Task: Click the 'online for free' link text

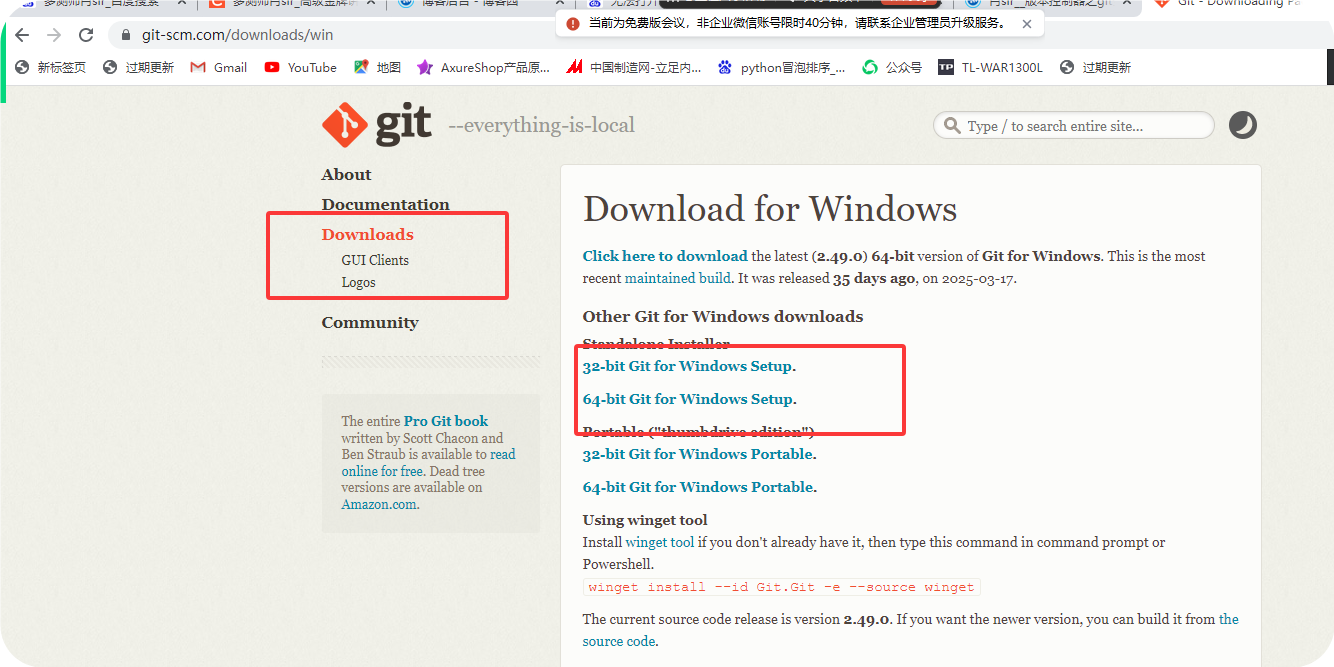Action: (382, 471)
